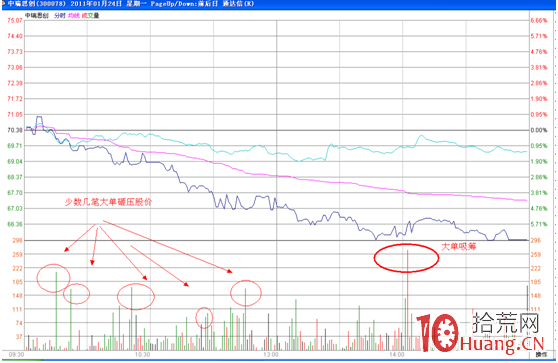Select the 均线 legend label
Viewport: 558px width, 363px height.
(x=74, y=16)
